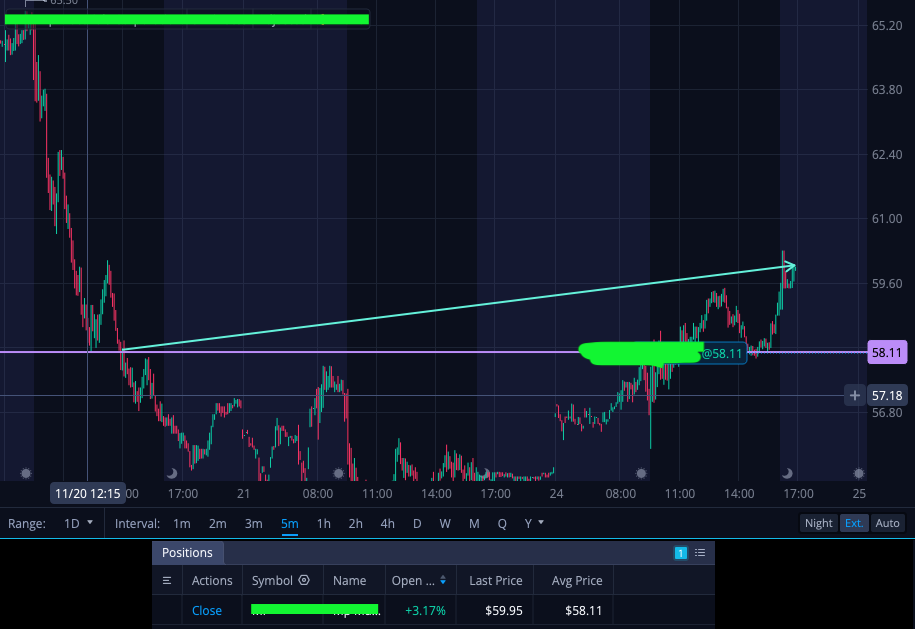This screenshot has height=629, width=915.
Task: Click the Close position link
Action: [x=207, y=610]
